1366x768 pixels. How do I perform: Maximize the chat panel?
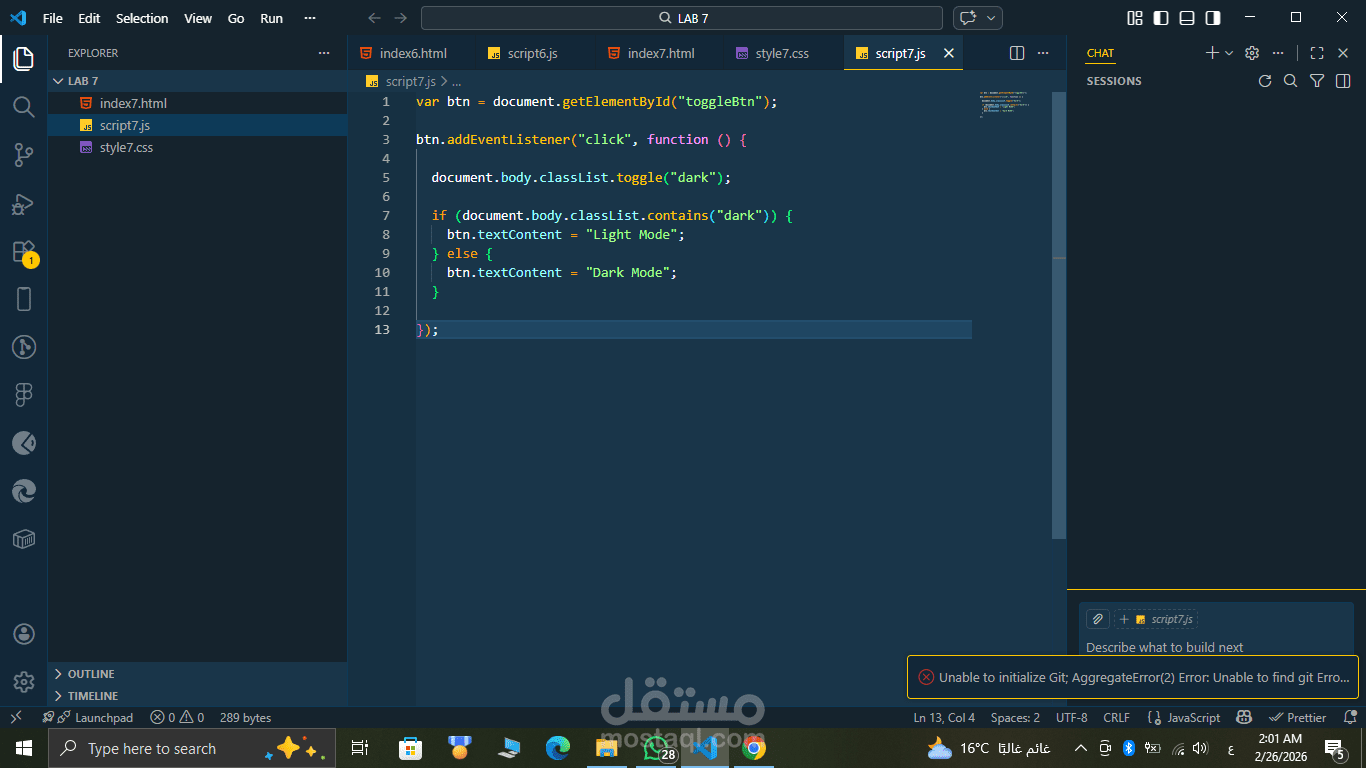(1317, 53)
